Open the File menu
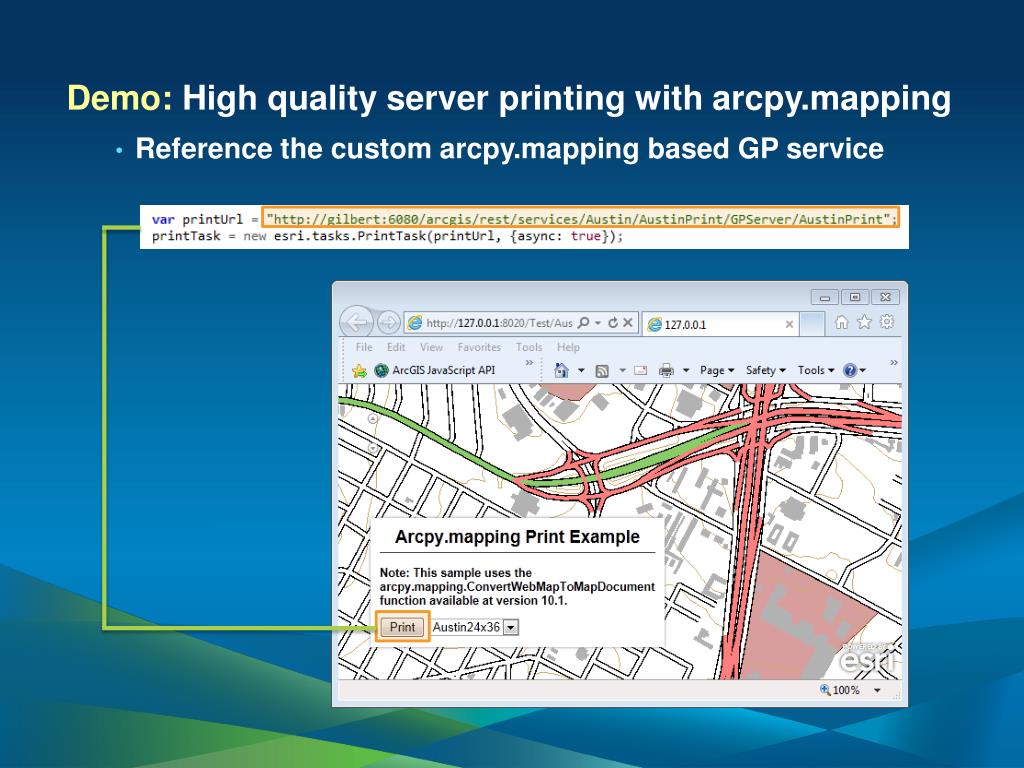The image size is (1024, 768). click(364, 347)
